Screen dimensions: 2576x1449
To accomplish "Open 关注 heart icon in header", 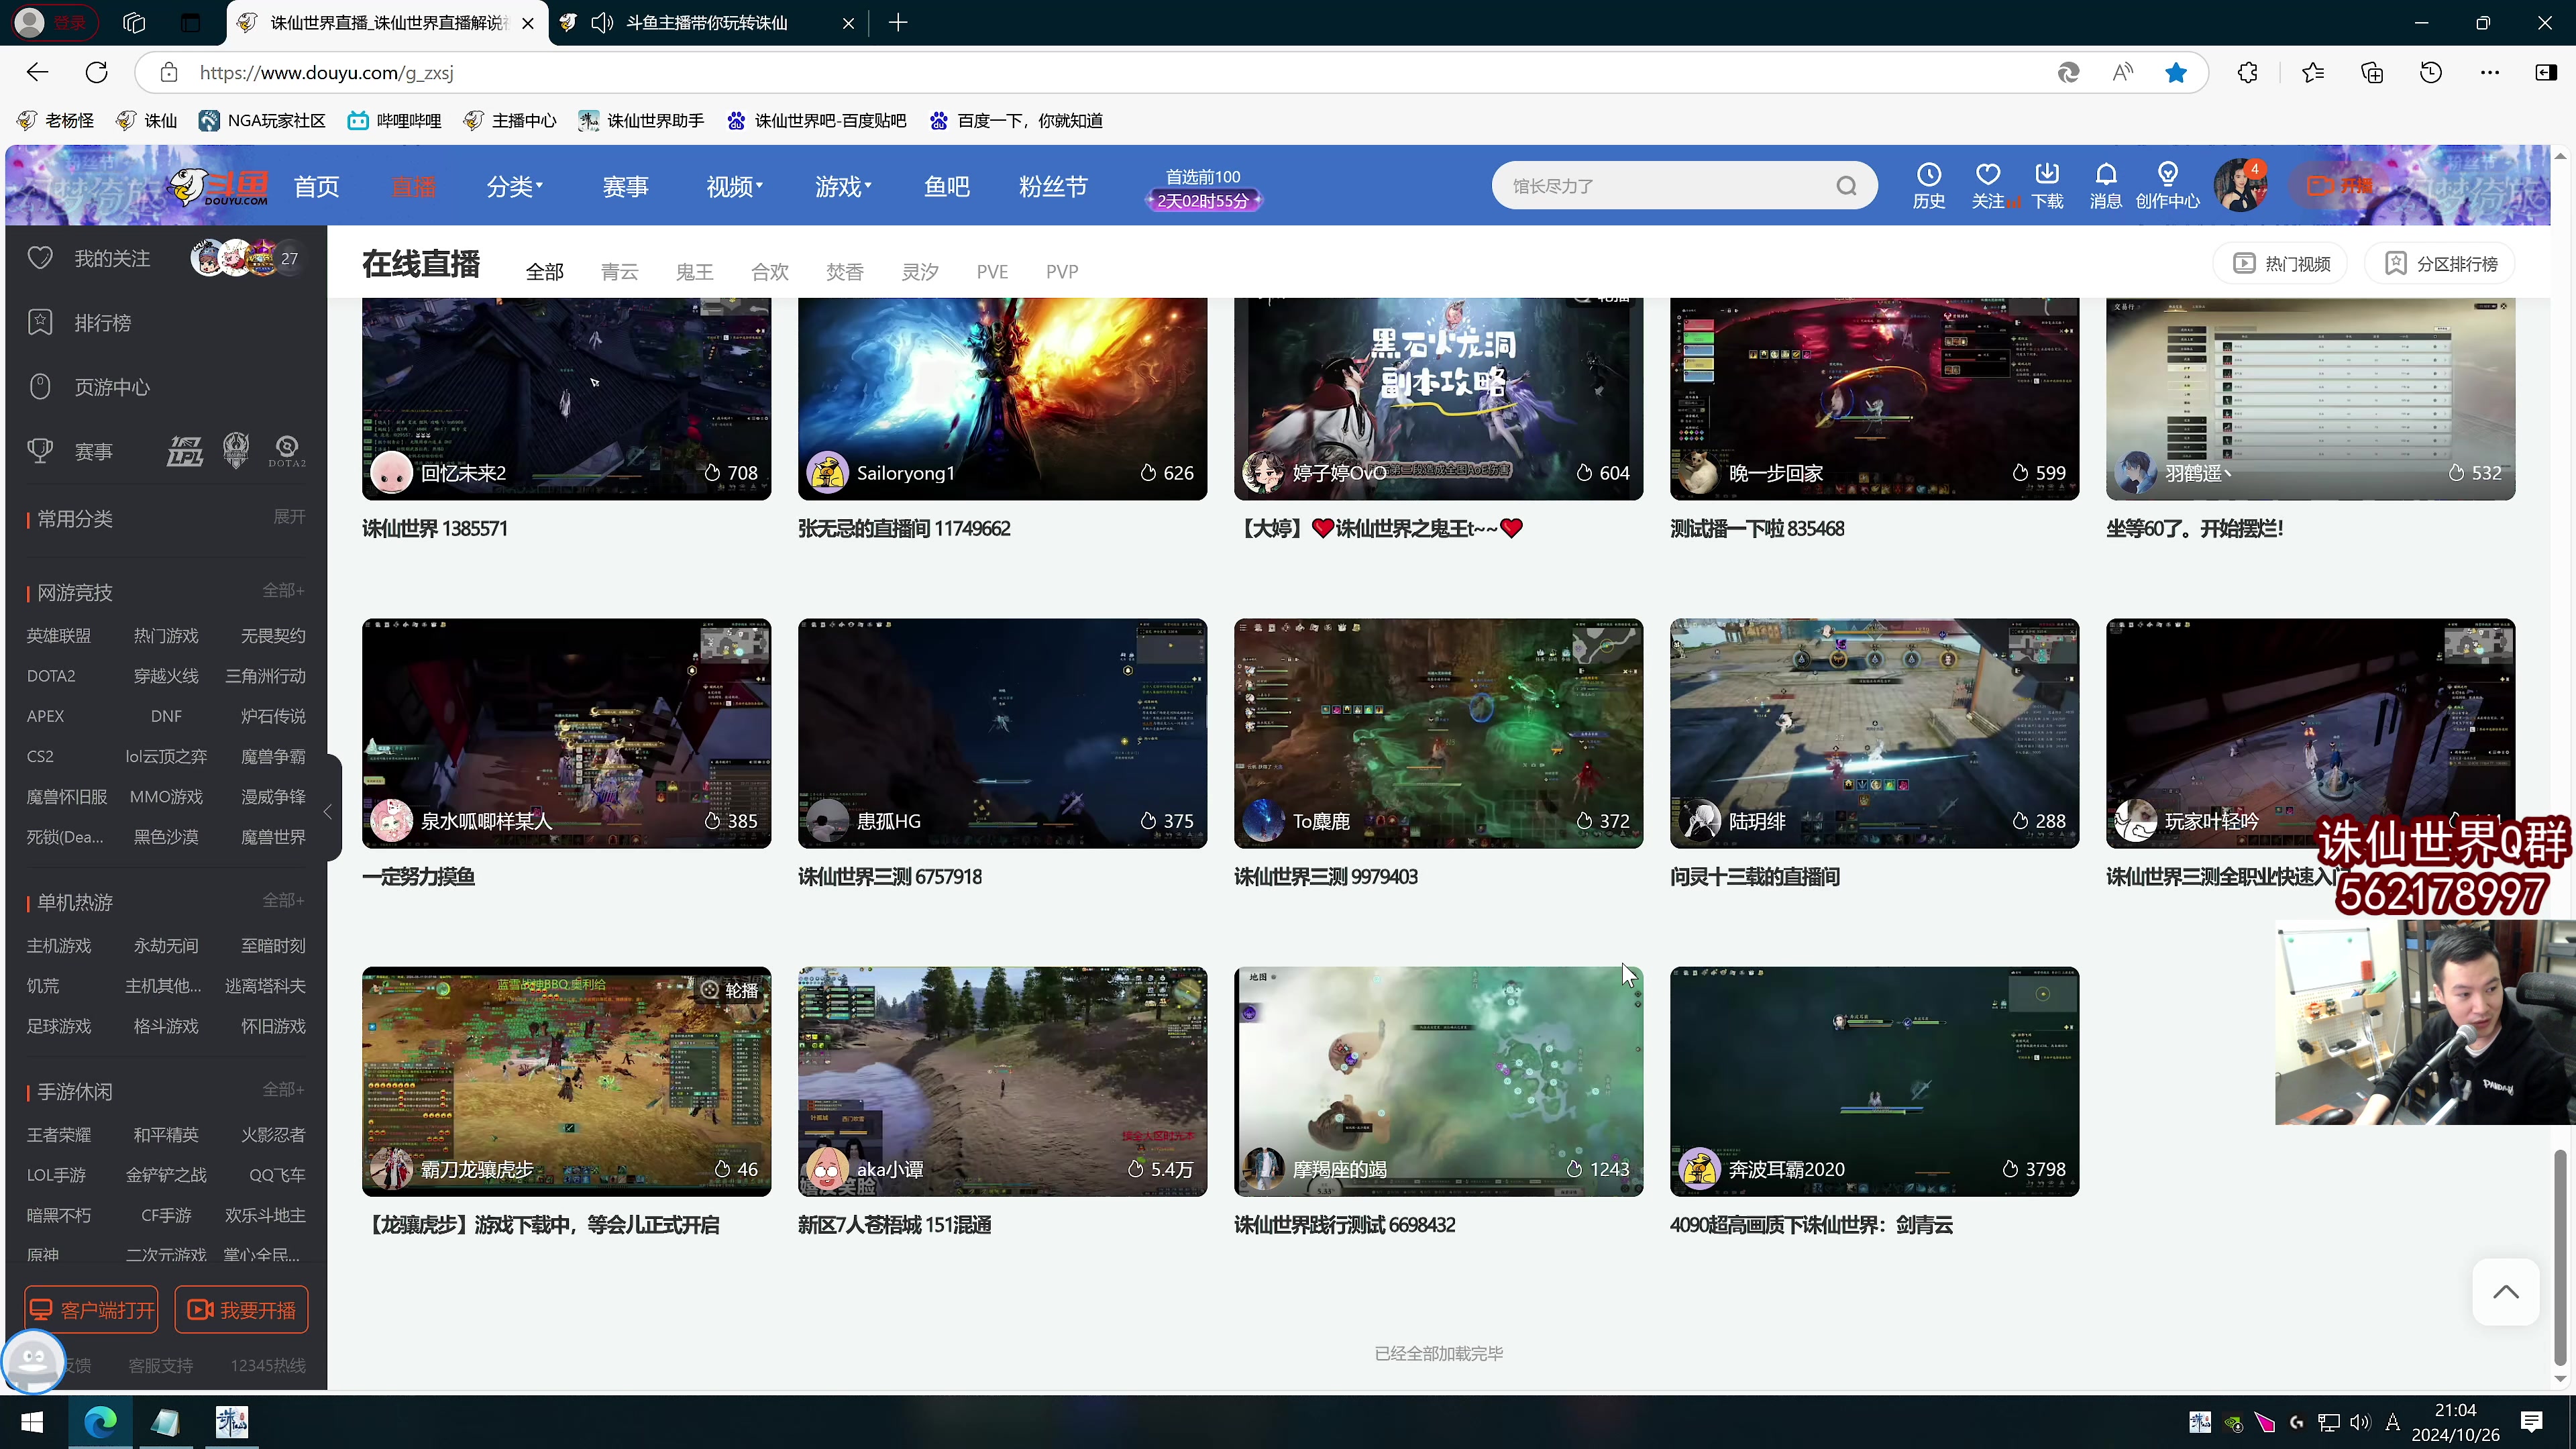I will coord(1988,186).
